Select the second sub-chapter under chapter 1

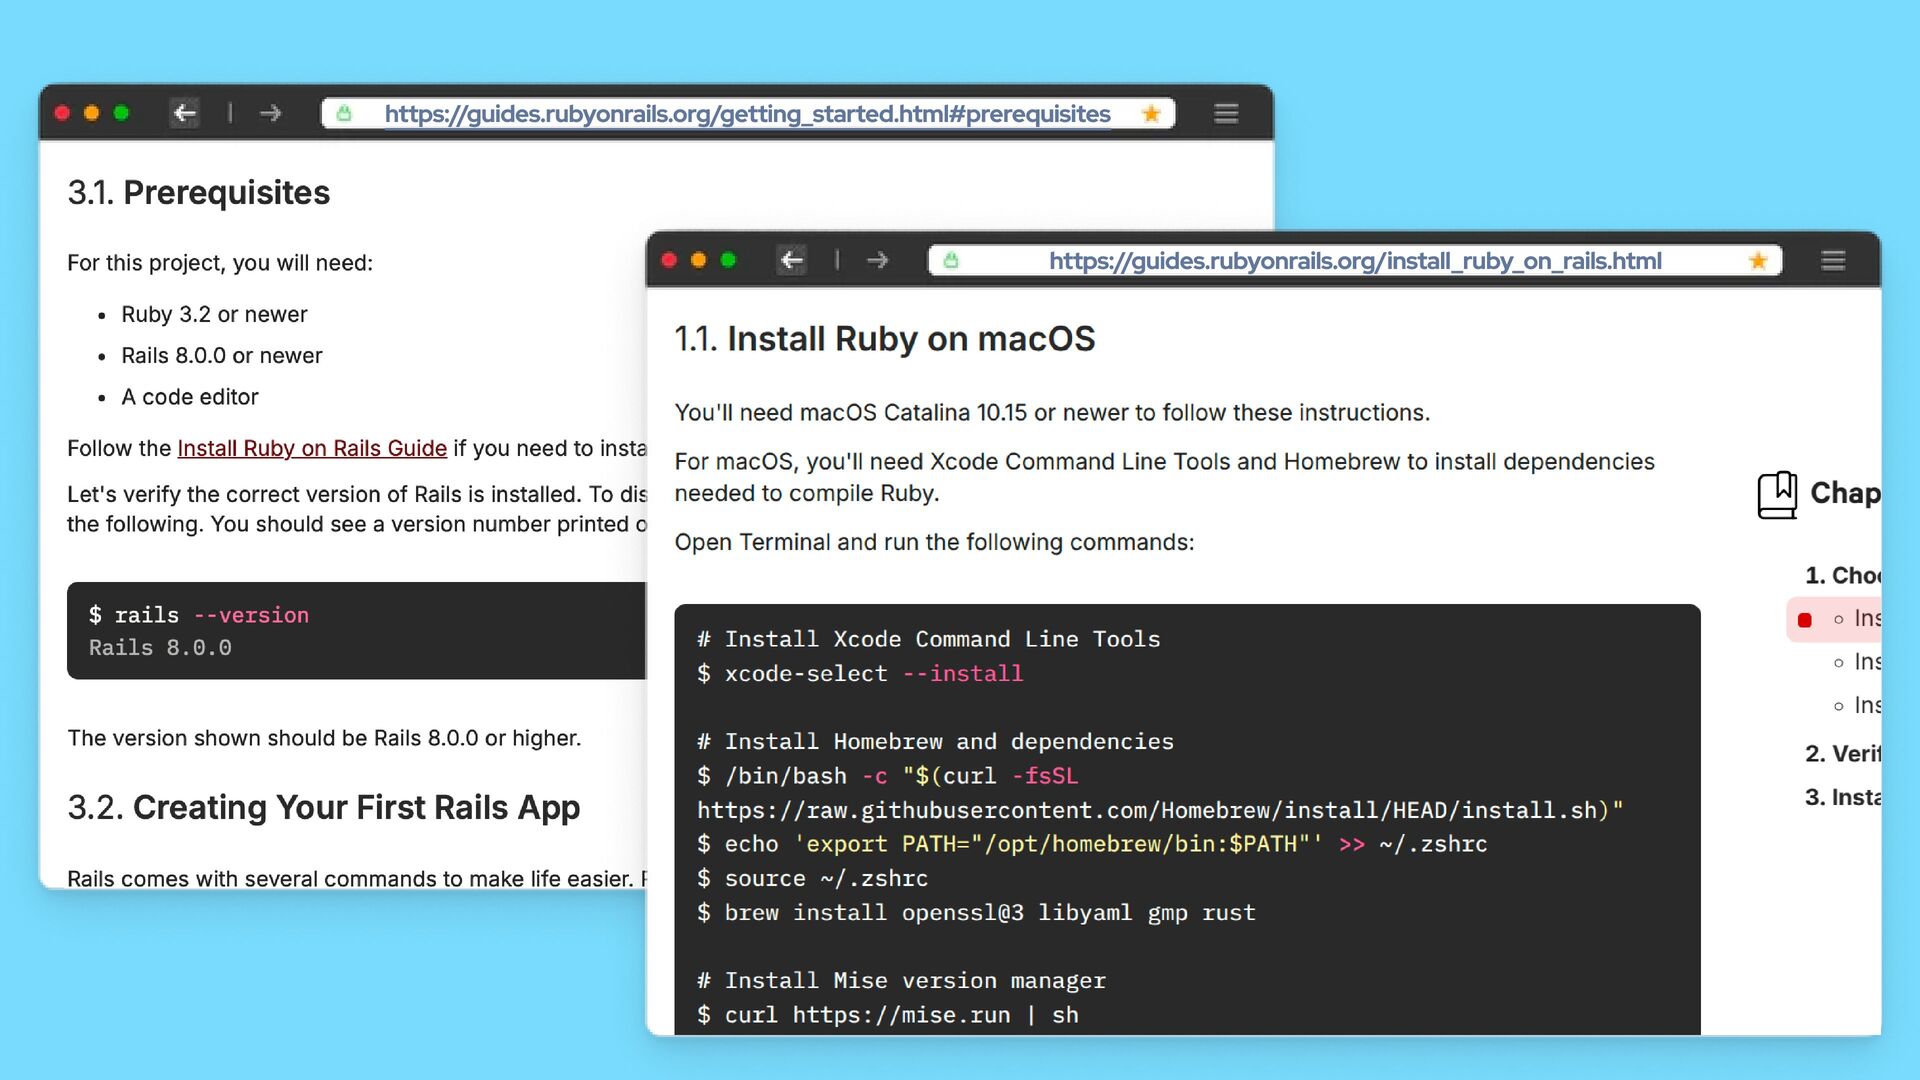tap(1856, 661)
